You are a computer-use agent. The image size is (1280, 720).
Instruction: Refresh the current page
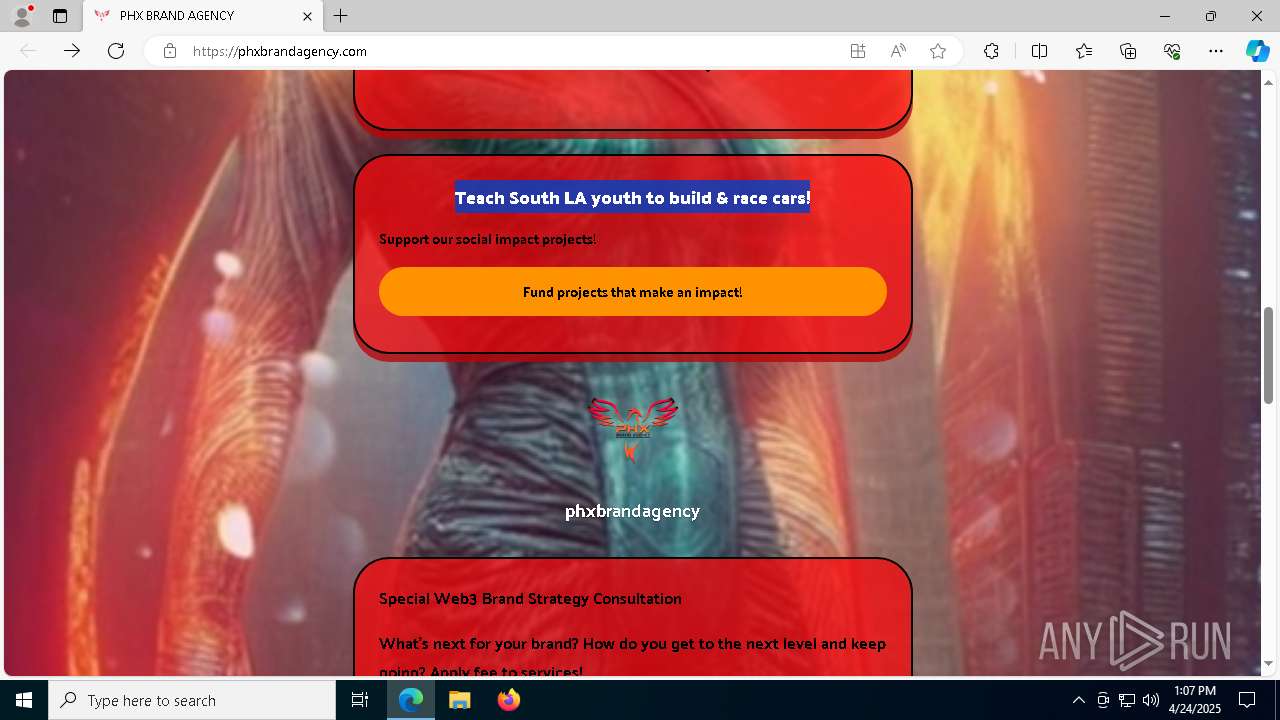coord(116,51)
